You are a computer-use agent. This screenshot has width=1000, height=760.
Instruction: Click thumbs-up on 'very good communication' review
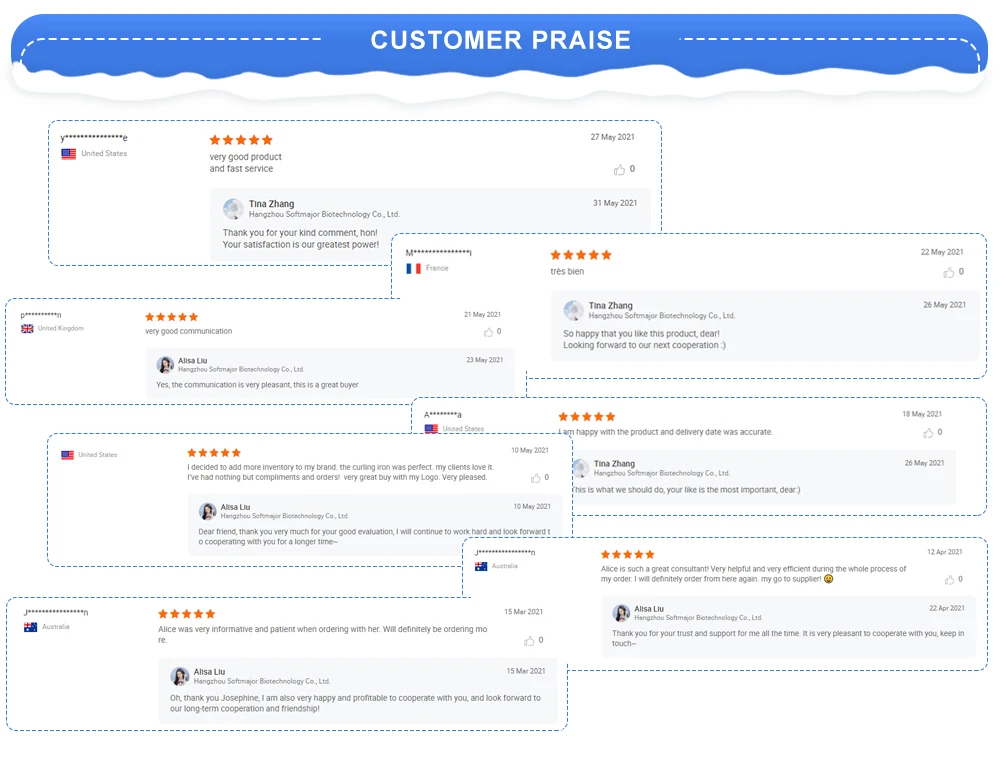tap(488, 332)
